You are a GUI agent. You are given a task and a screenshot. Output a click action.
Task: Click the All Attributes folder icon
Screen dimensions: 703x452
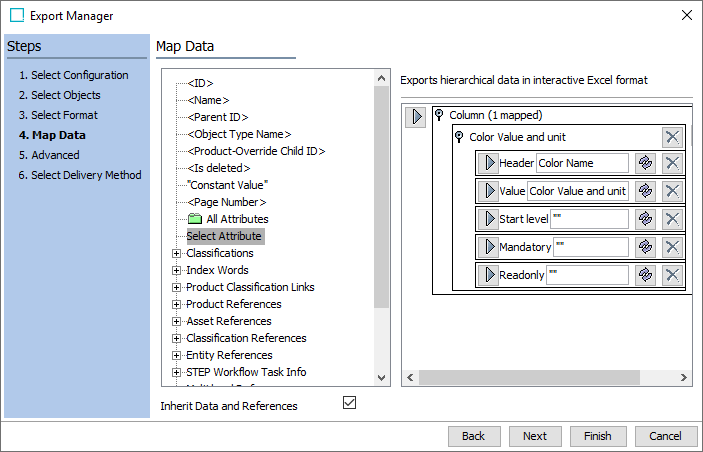point(195,219)
